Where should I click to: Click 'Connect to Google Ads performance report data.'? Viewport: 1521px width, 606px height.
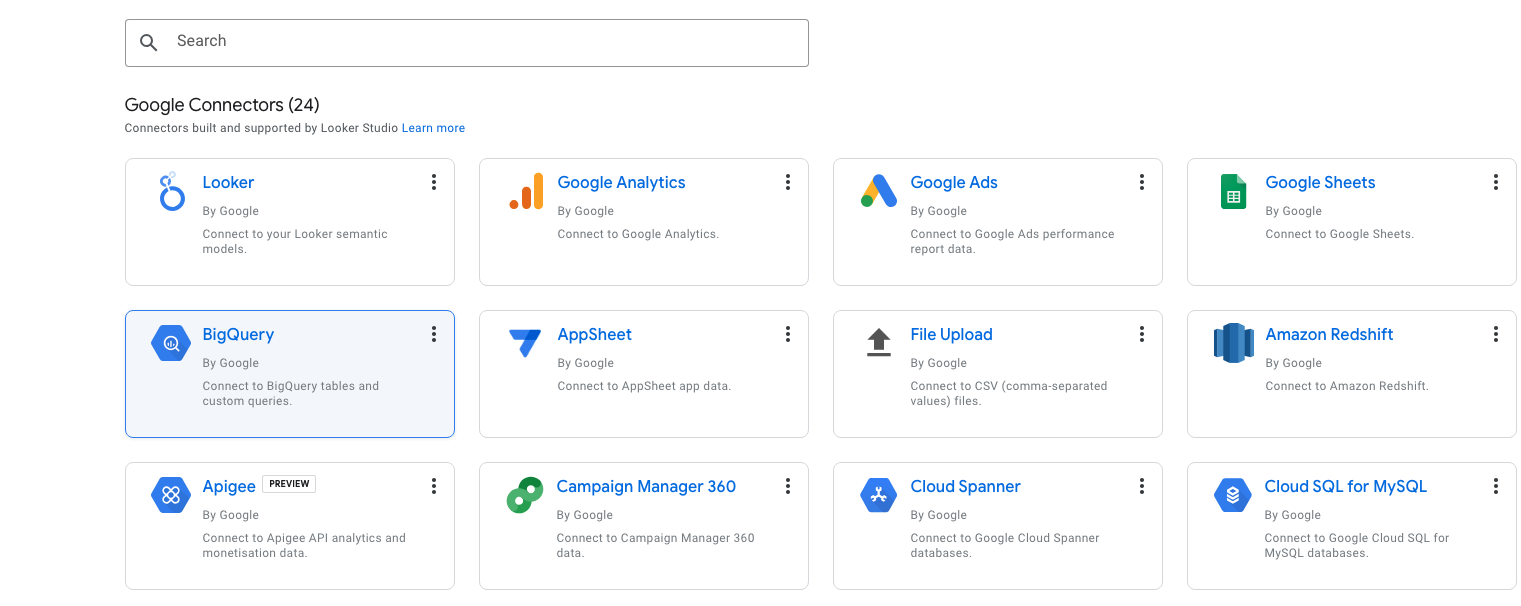(x=1012, y=242)
